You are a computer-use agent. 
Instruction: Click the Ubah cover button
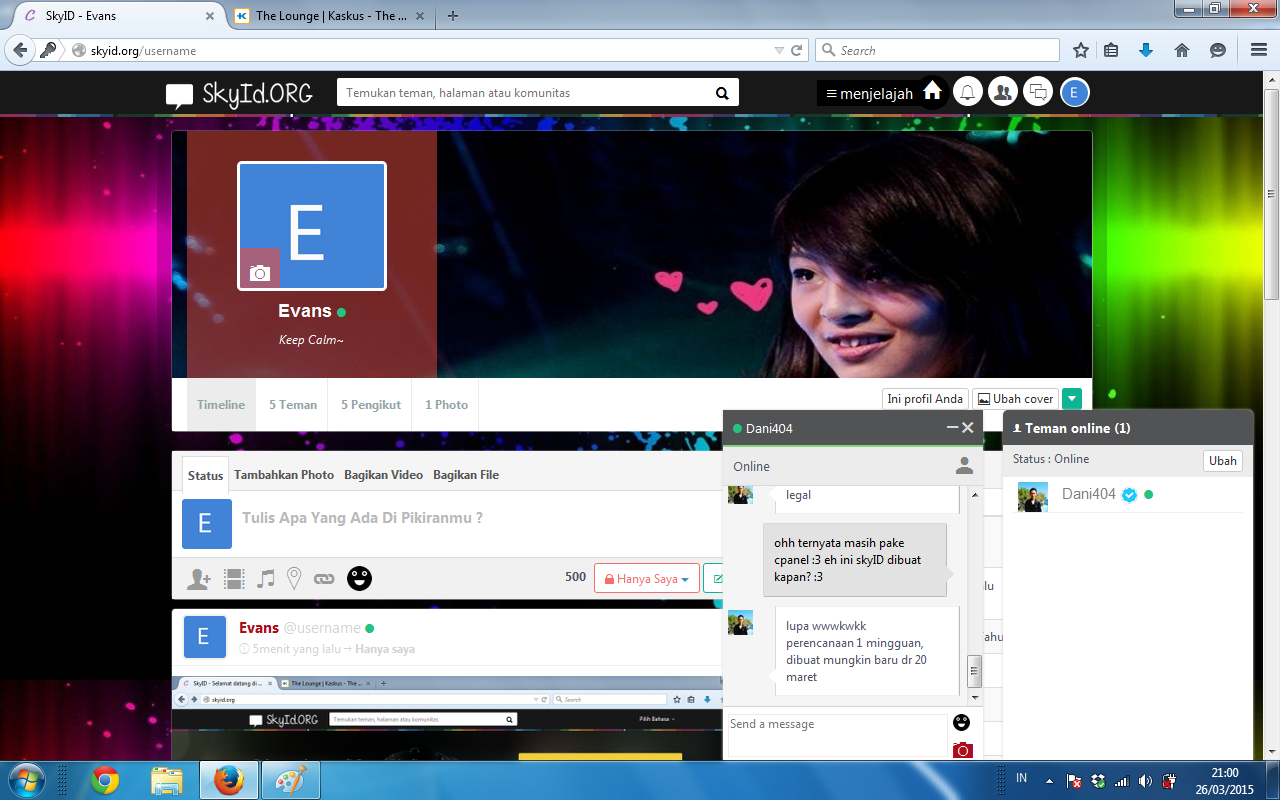pyautogui.click(x=1015, y=398)
